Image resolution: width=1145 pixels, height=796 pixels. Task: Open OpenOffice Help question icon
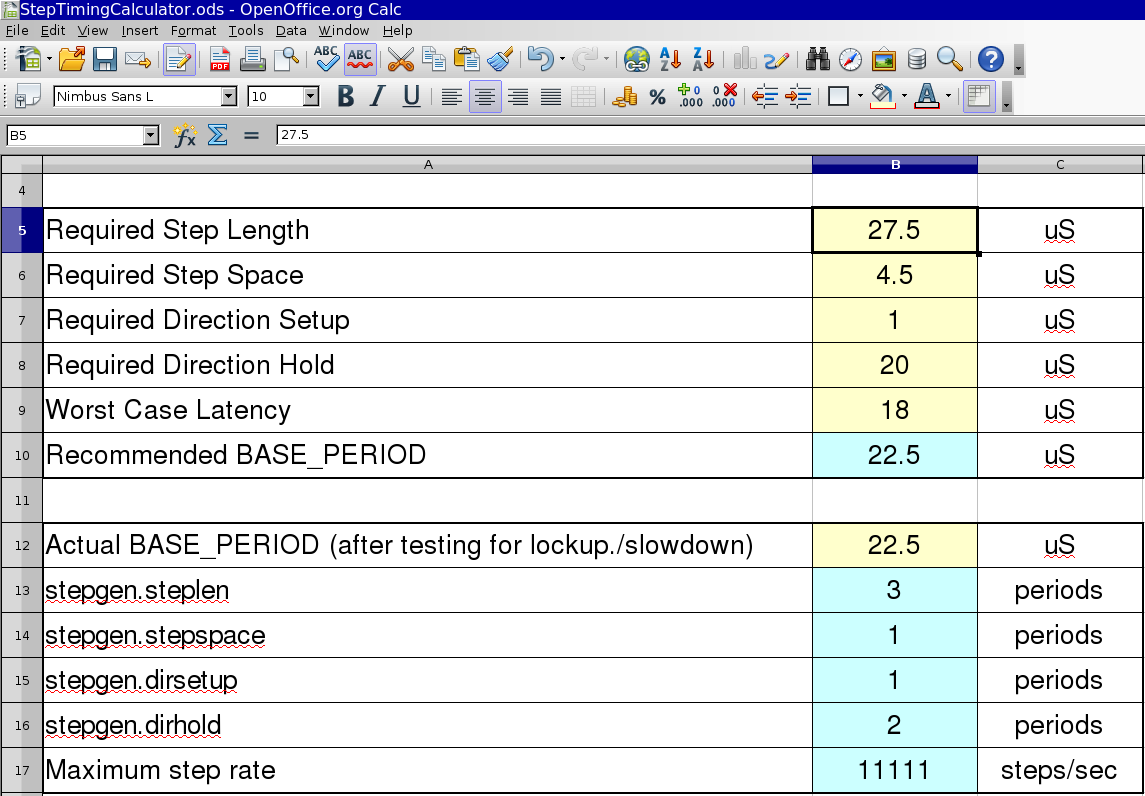pos(991,59)
